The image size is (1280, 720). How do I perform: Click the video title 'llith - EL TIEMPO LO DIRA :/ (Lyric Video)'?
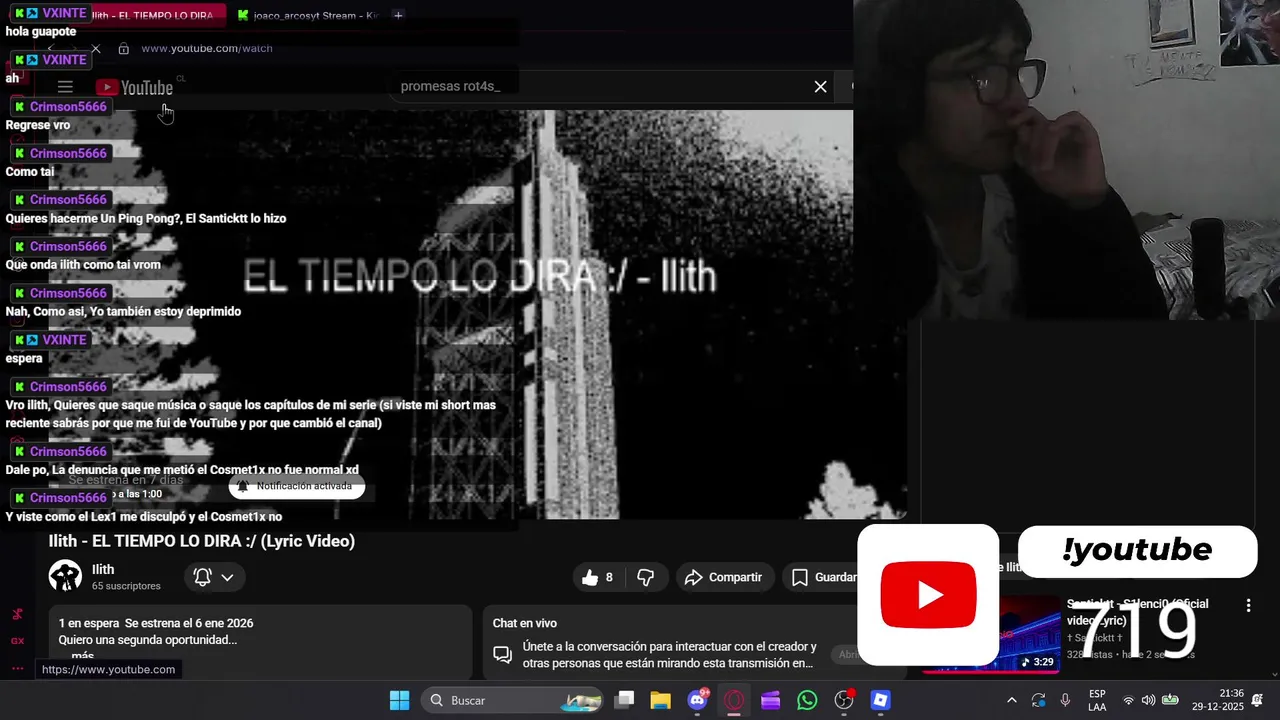point(202,541)
